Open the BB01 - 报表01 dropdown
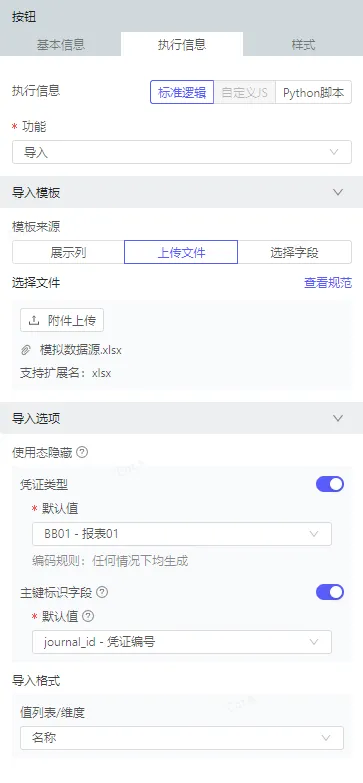363x783 pixels. click(182, 534)
